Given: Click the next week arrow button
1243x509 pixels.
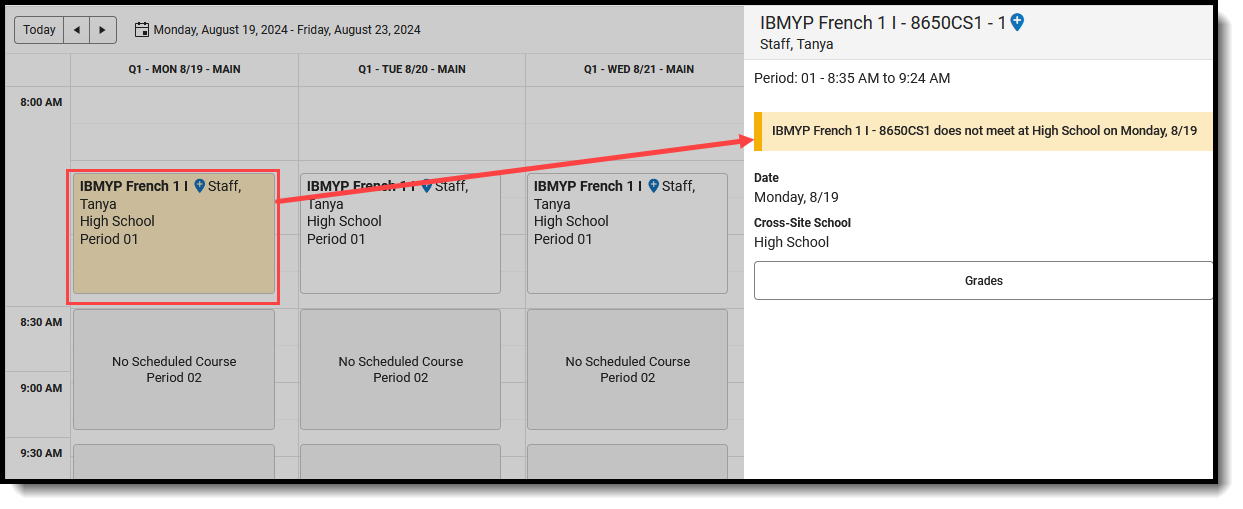Looking at the screenshot, I should click(x=103, y=30).
